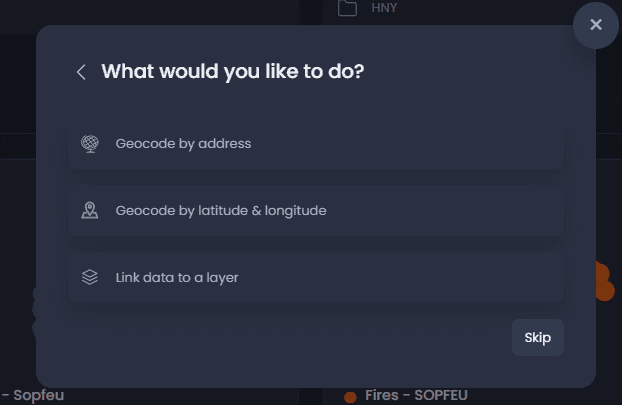Go back using the left chevron arrow

(x=81, y=72)
